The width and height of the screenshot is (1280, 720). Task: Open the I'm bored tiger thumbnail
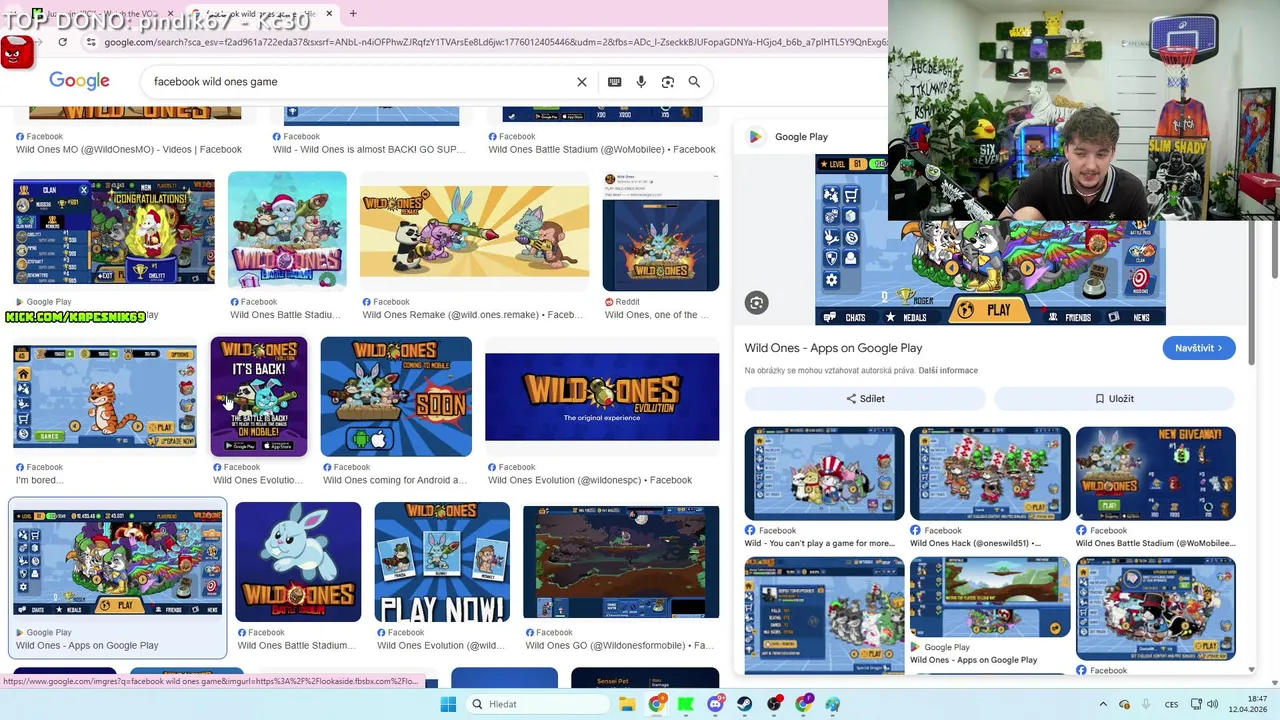click(105, 397)
